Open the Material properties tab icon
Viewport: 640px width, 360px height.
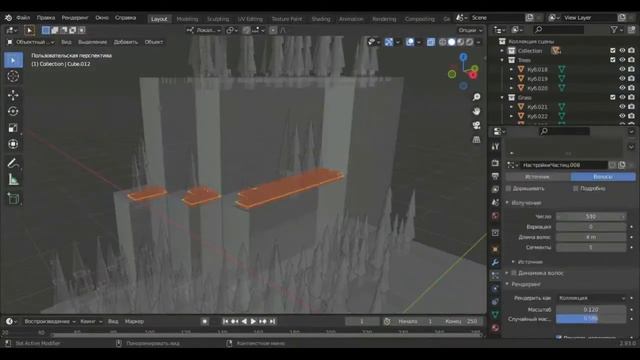tap(495, 328)
